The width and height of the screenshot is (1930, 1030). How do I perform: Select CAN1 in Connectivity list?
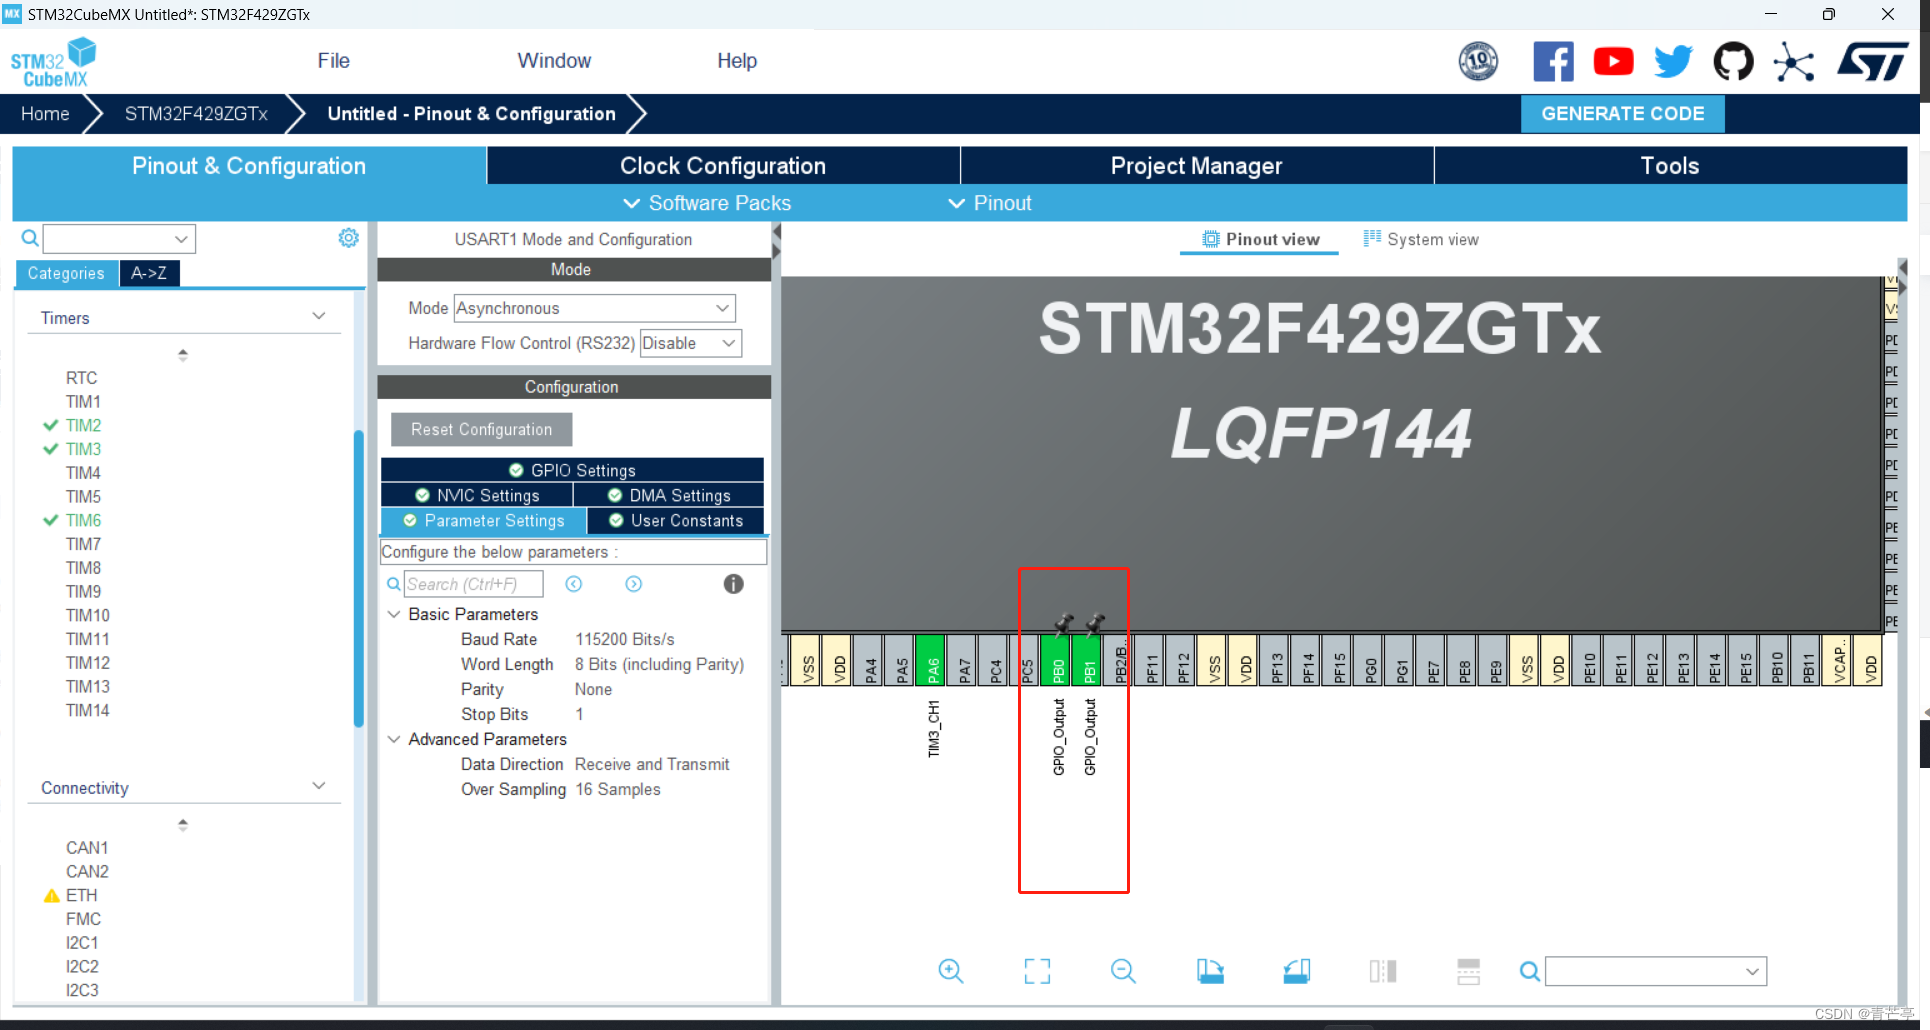[87, 848]
